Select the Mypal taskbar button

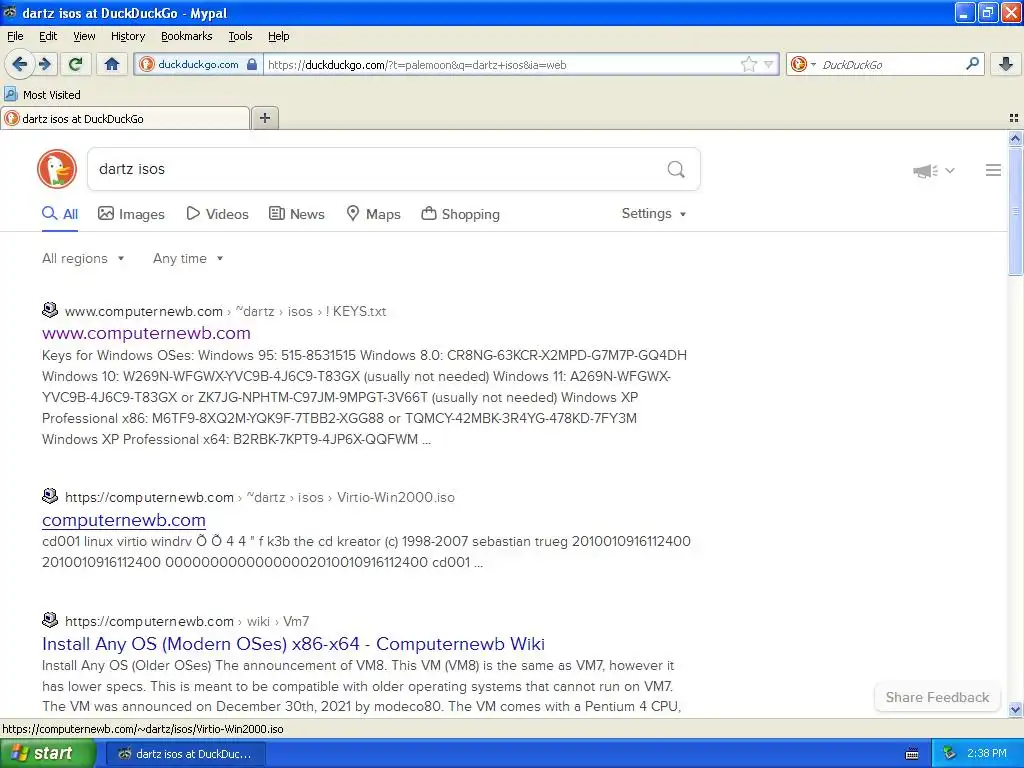(185, 754)
